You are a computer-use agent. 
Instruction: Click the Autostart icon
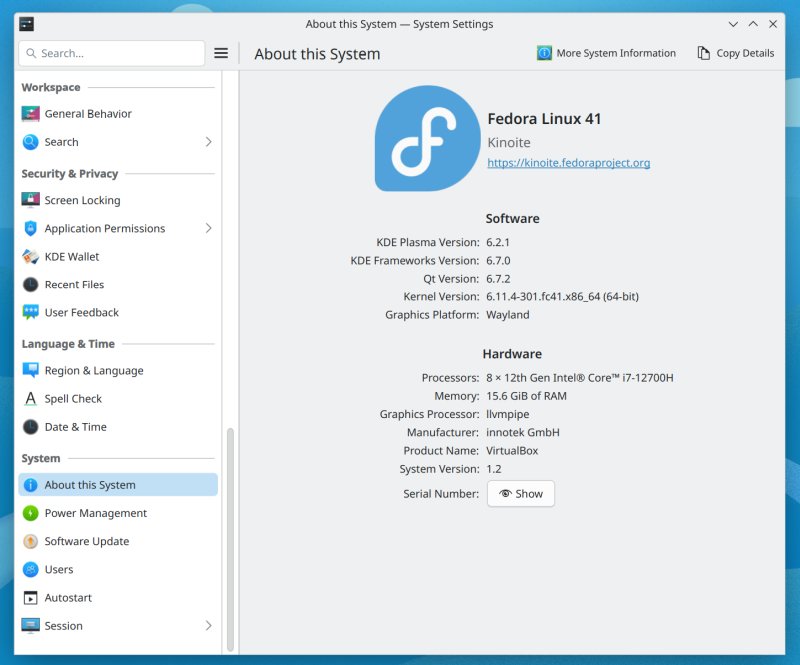pos(31,598)
